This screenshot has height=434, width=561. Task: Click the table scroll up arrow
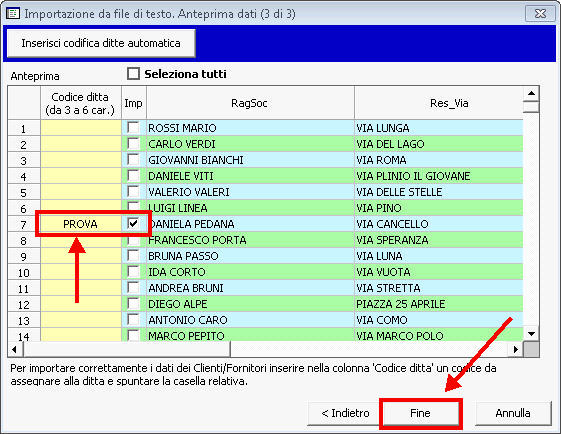(531, 93)
